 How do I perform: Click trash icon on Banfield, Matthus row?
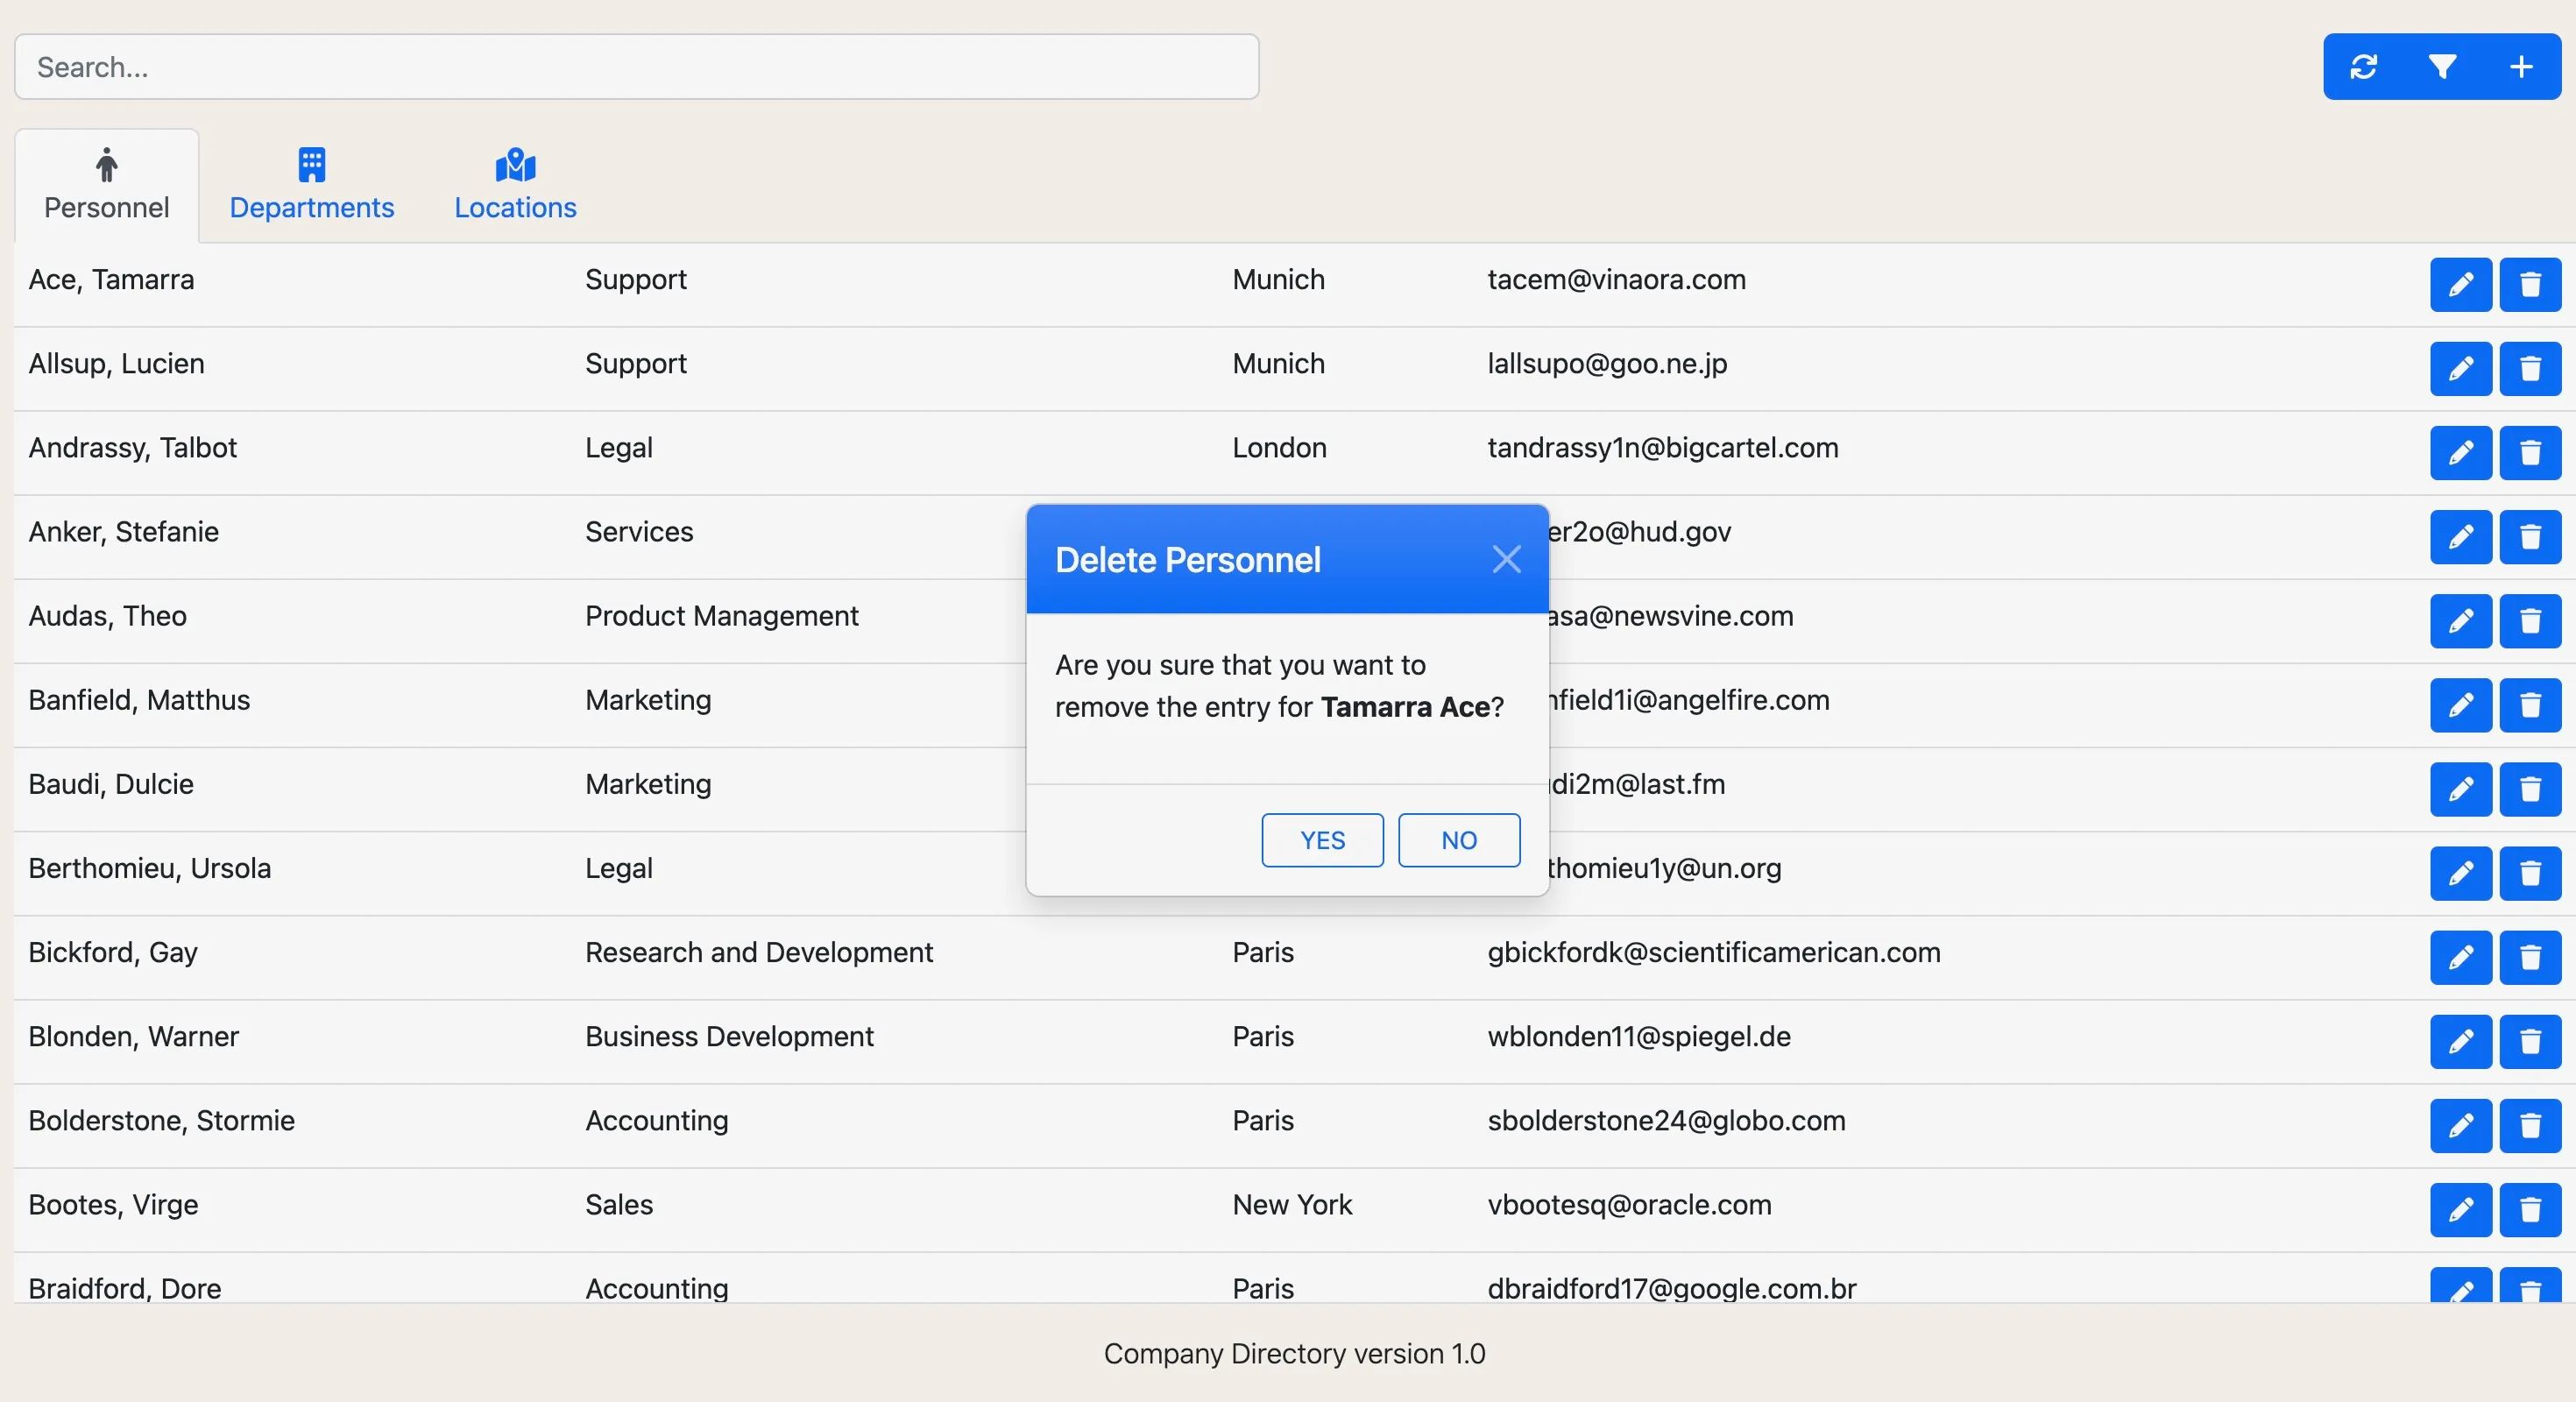pos(2530,705)
